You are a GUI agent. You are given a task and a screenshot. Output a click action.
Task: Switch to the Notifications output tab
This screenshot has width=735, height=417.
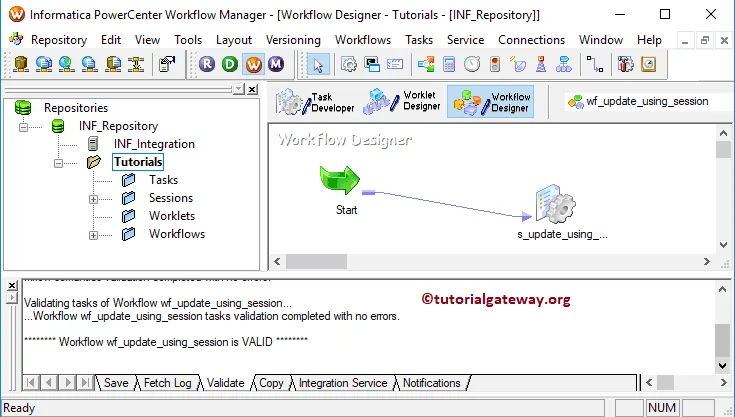(432, 383)
